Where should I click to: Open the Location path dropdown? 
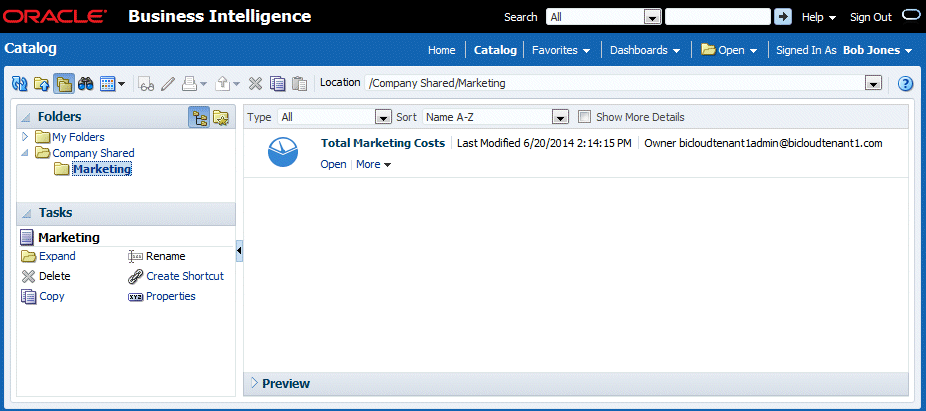873,83
